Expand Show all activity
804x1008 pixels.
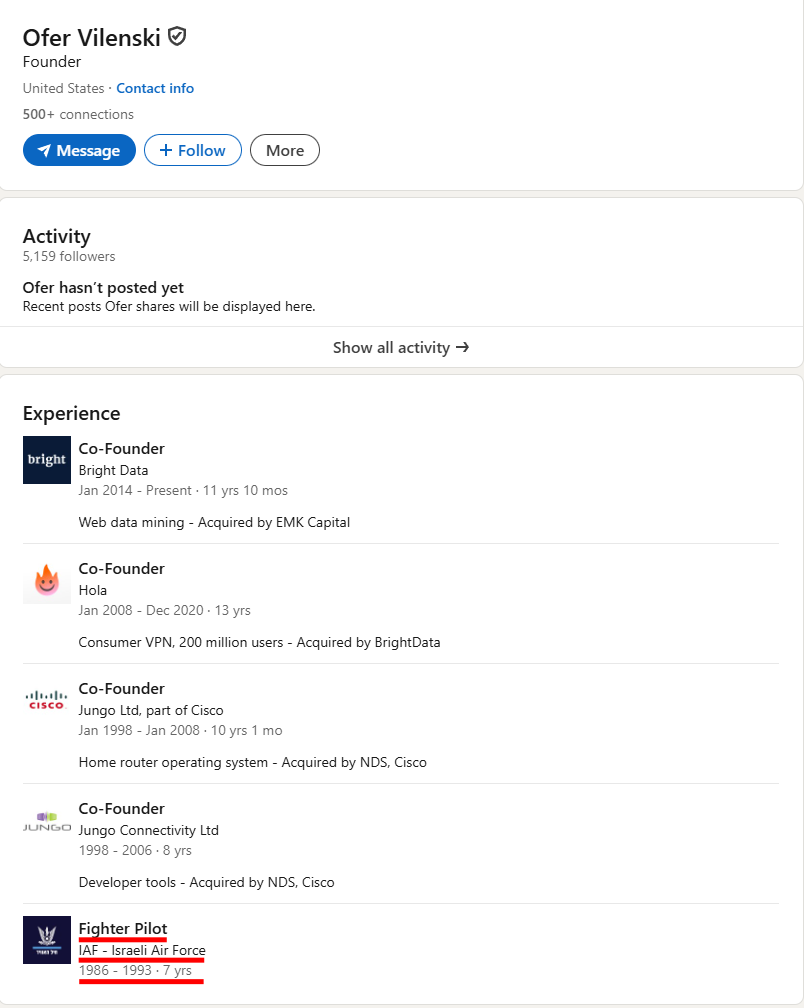pyautogui.click(x=401, y=347)
